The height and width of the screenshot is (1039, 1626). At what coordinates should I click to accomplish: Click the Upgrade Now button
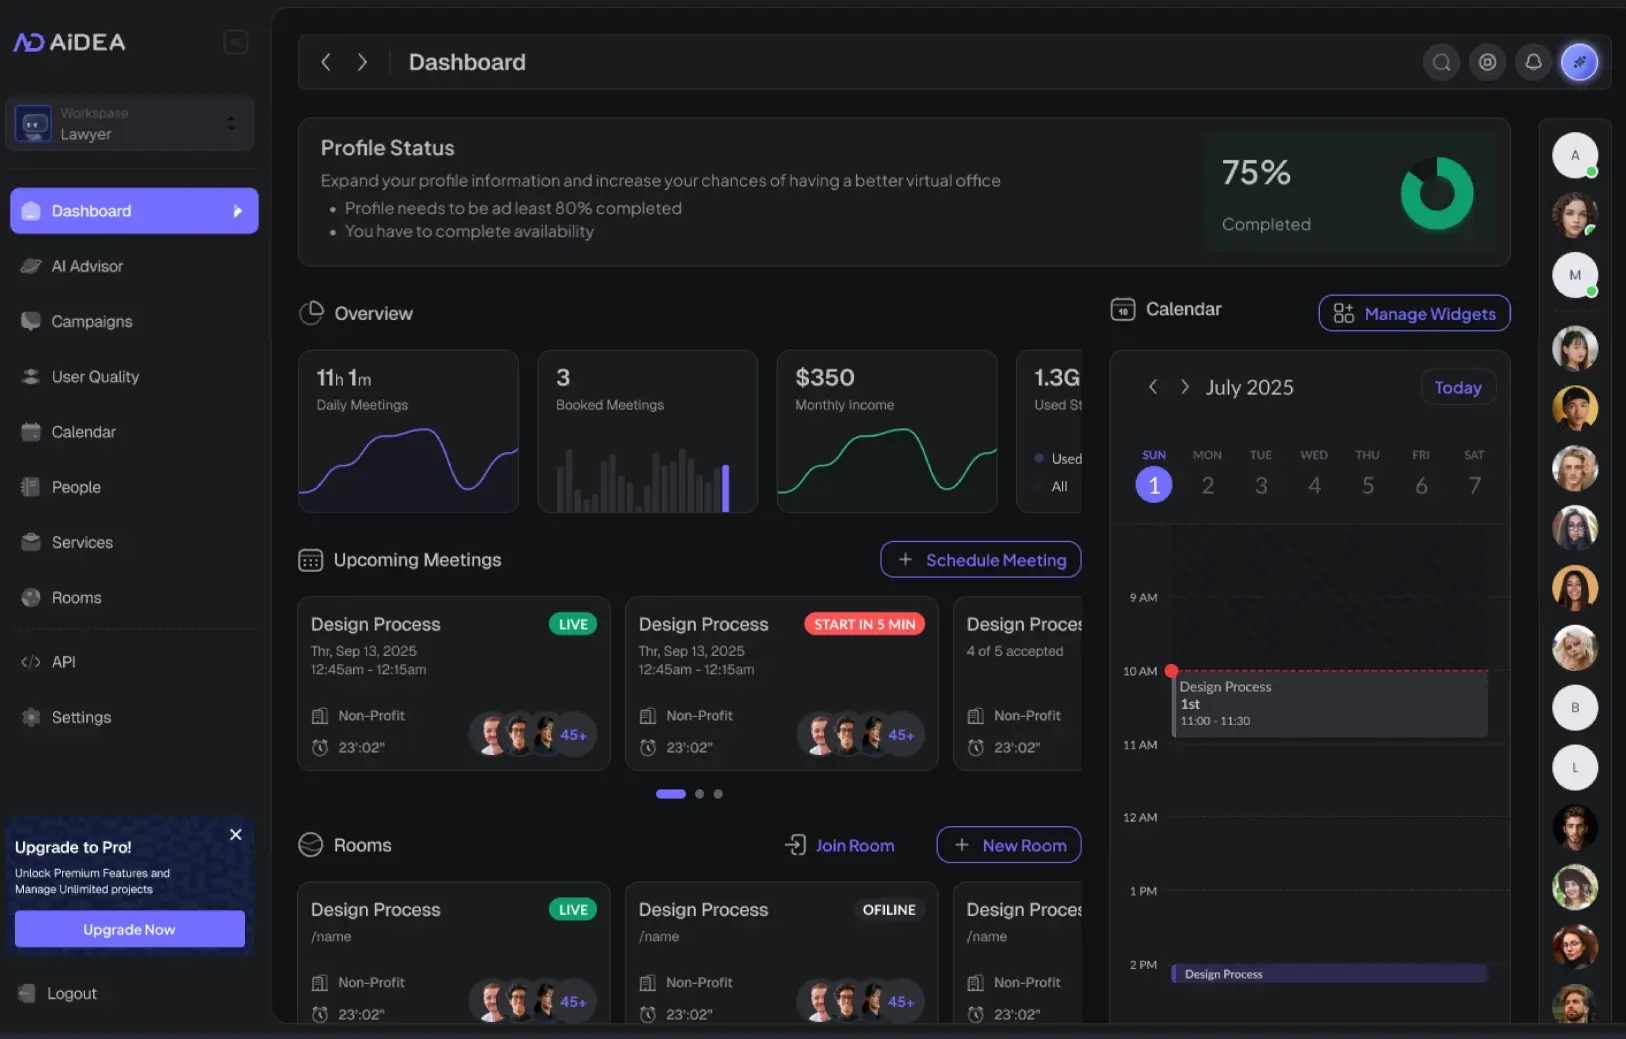tap(129, 928)
